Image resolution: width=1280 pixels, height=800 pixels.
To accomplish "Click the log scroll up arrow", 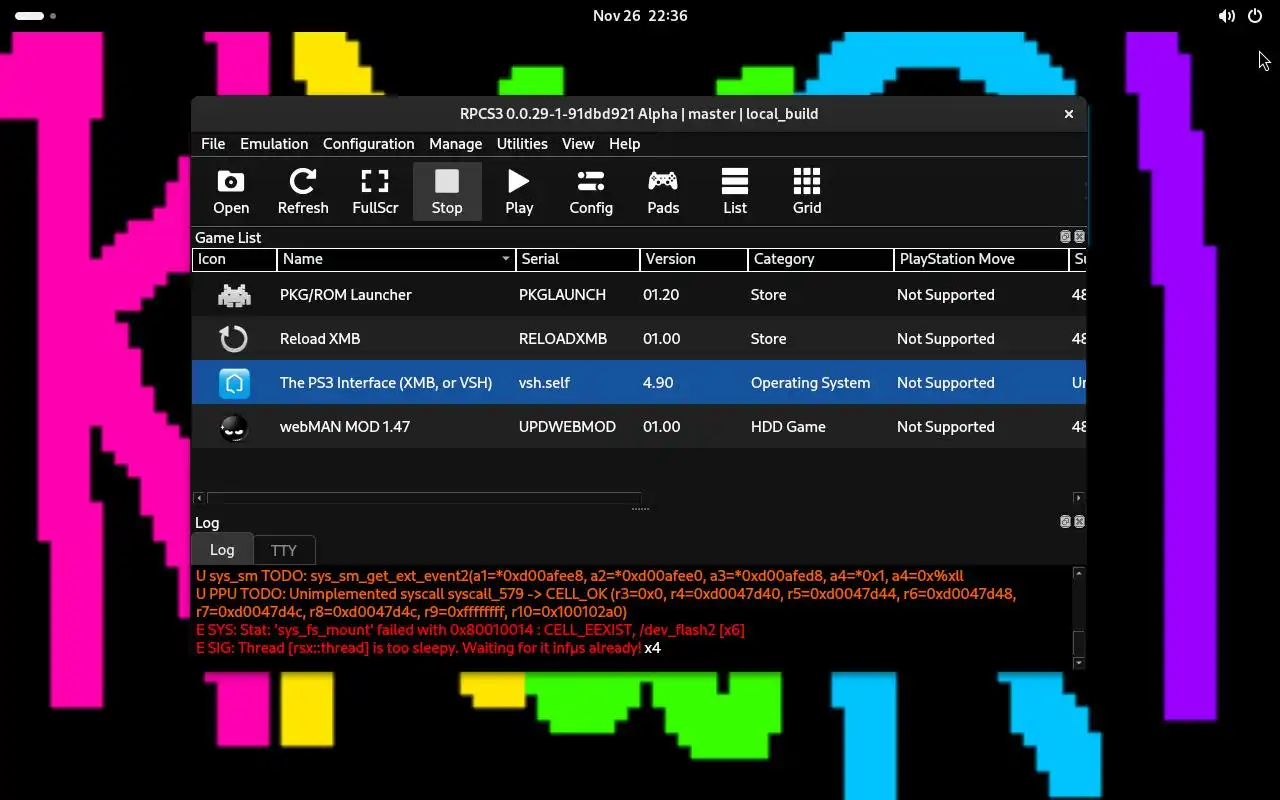I will coord(1078,573).
